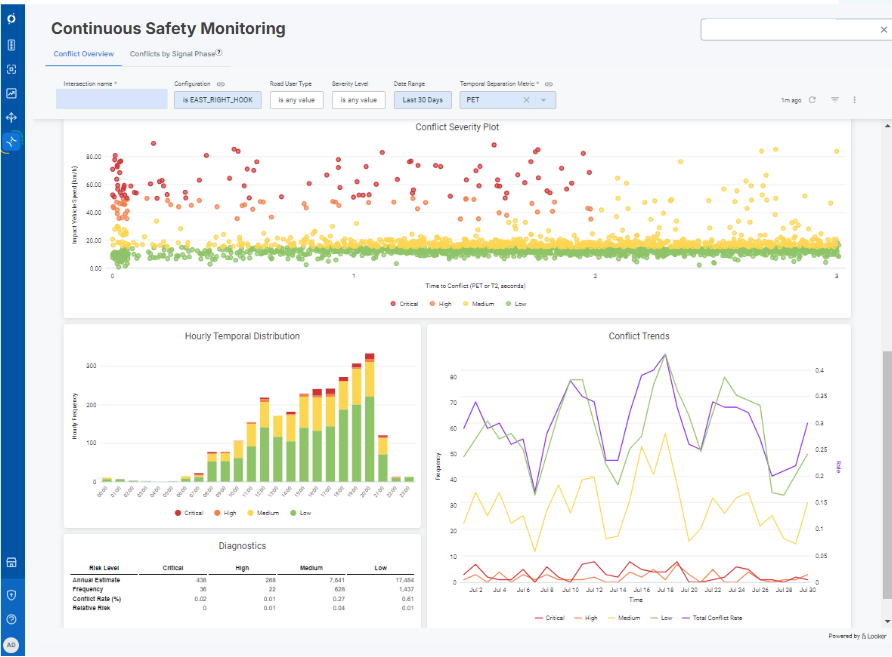892x657 pixels.
Task: Open the Road User Type filter
Action: point(296,100)
